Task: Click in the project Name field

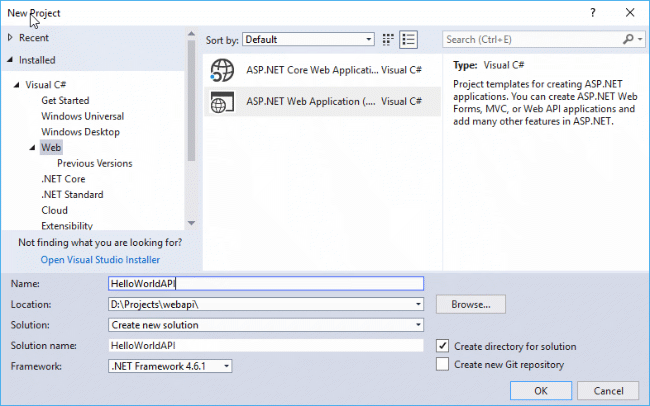Action: [265, 283]
